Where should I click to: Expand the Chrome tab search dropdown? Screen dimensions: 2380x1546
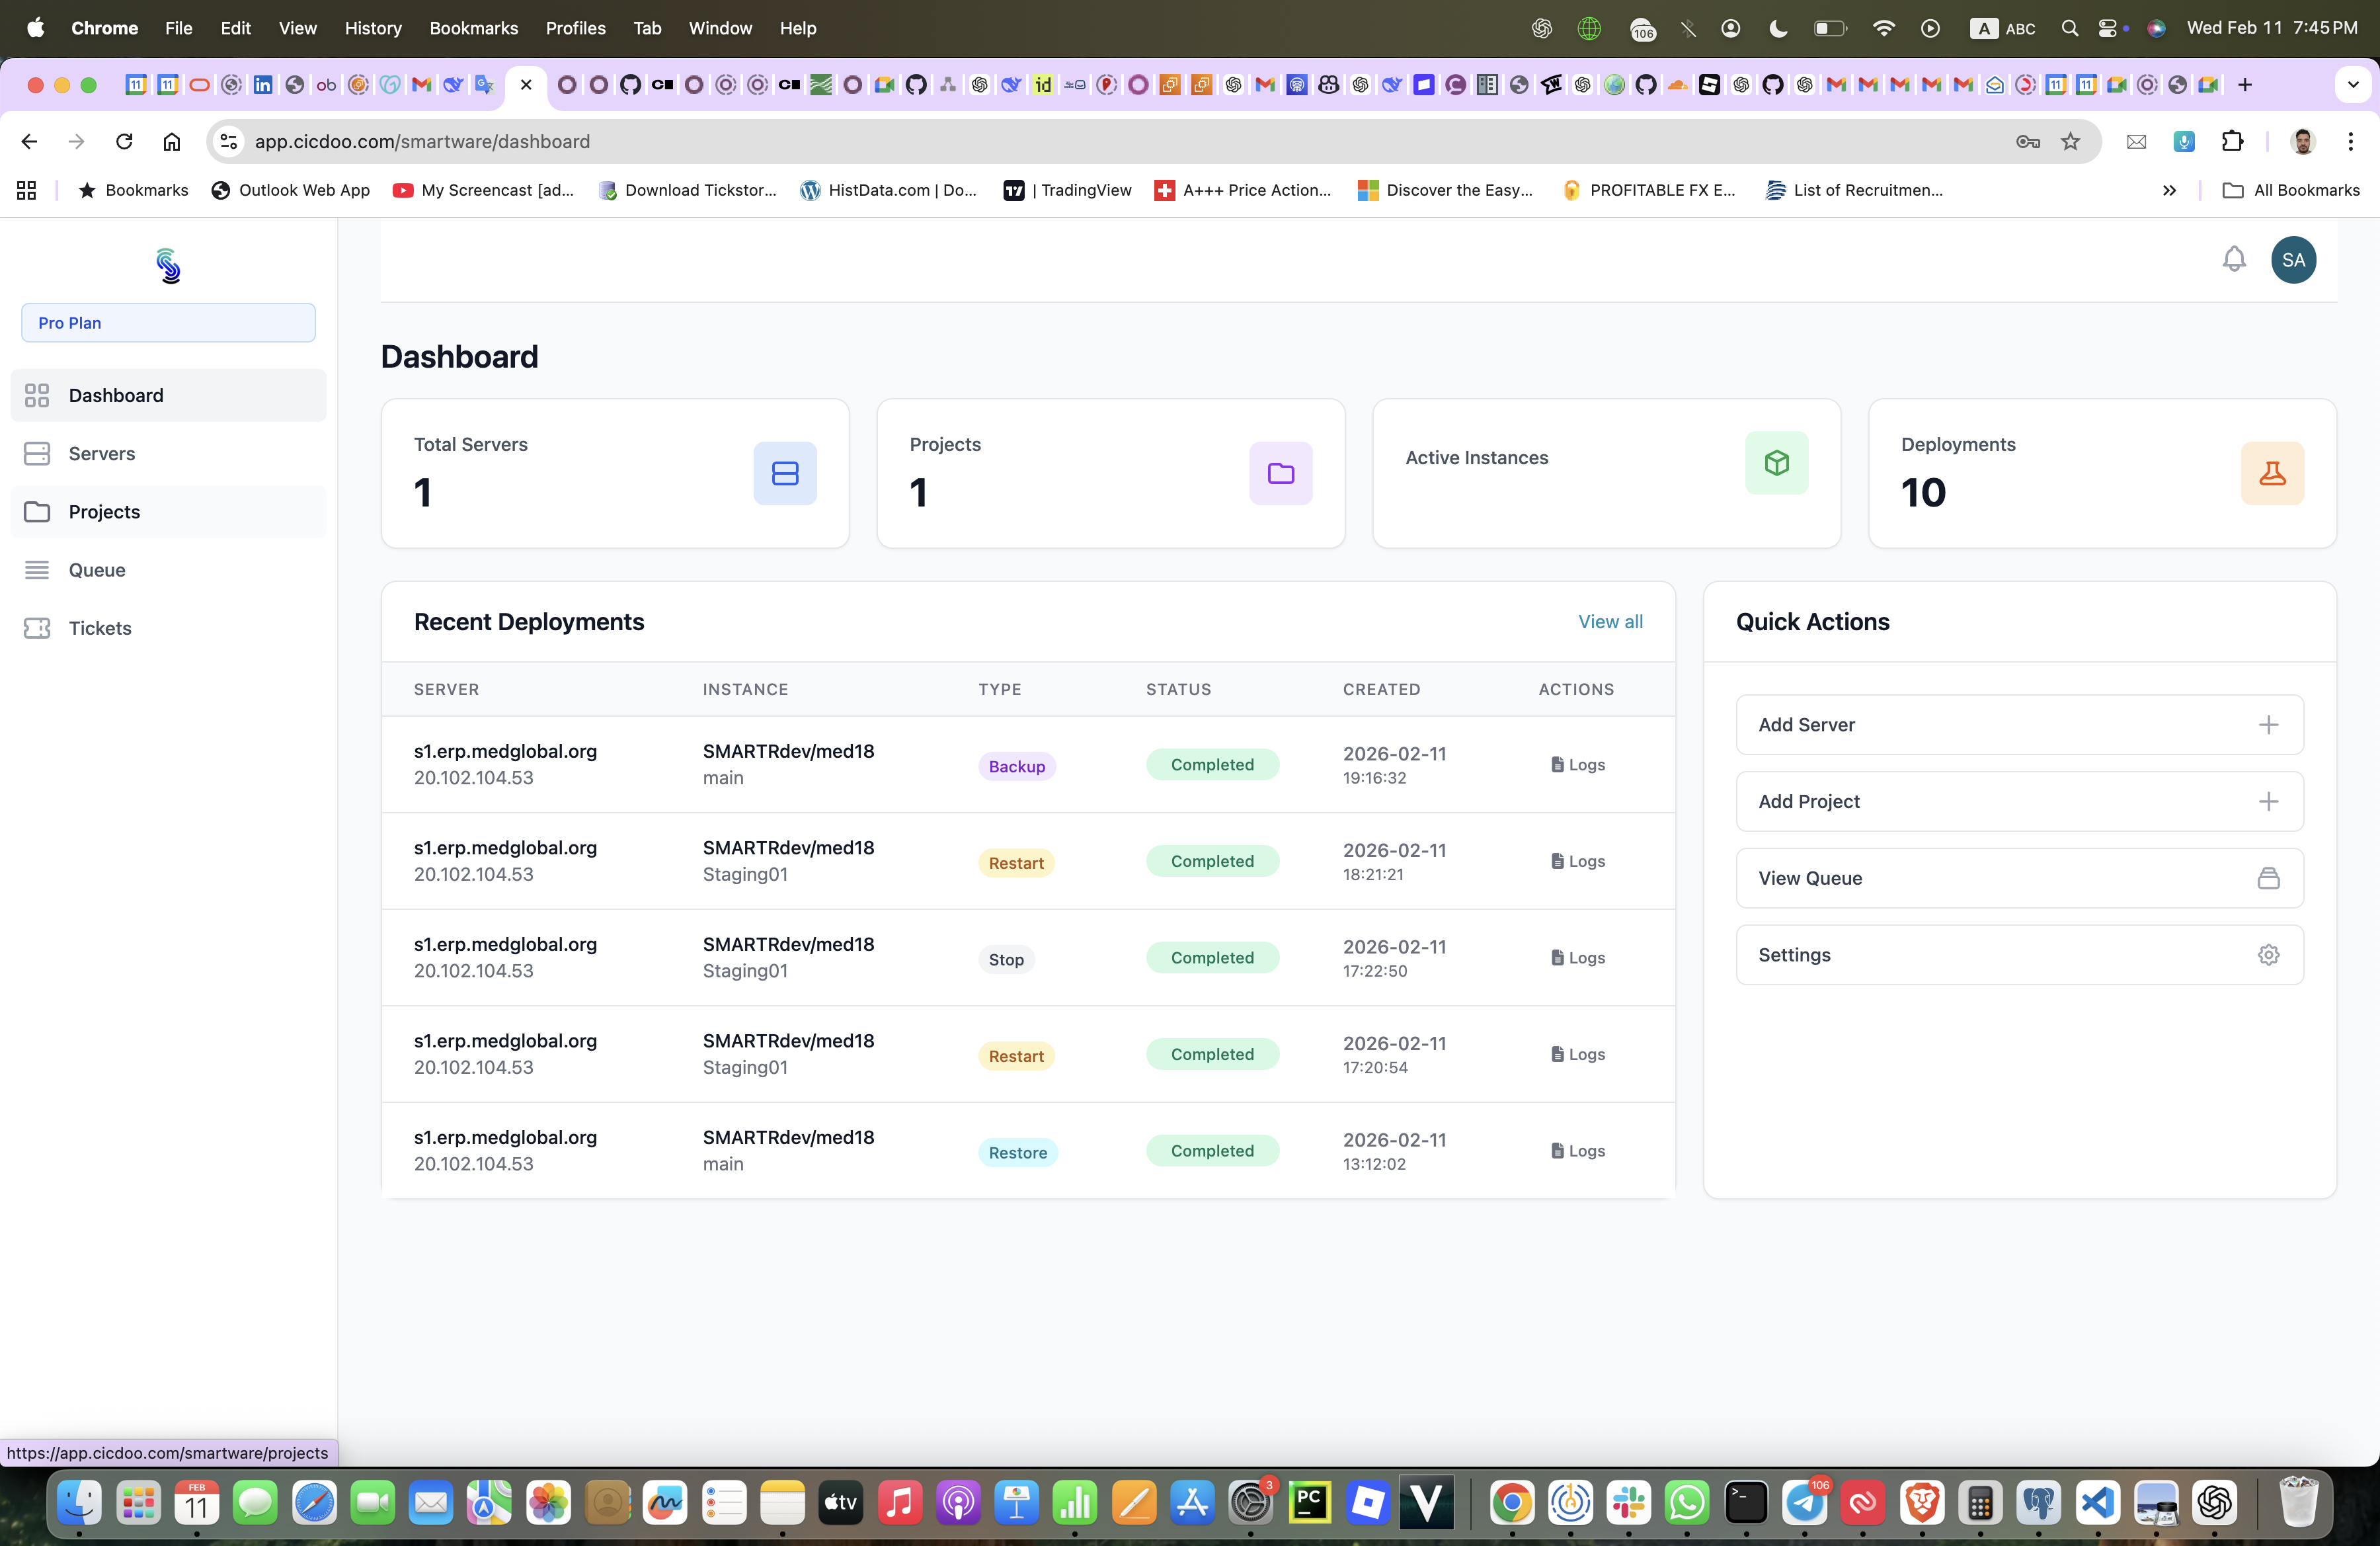2352,85
